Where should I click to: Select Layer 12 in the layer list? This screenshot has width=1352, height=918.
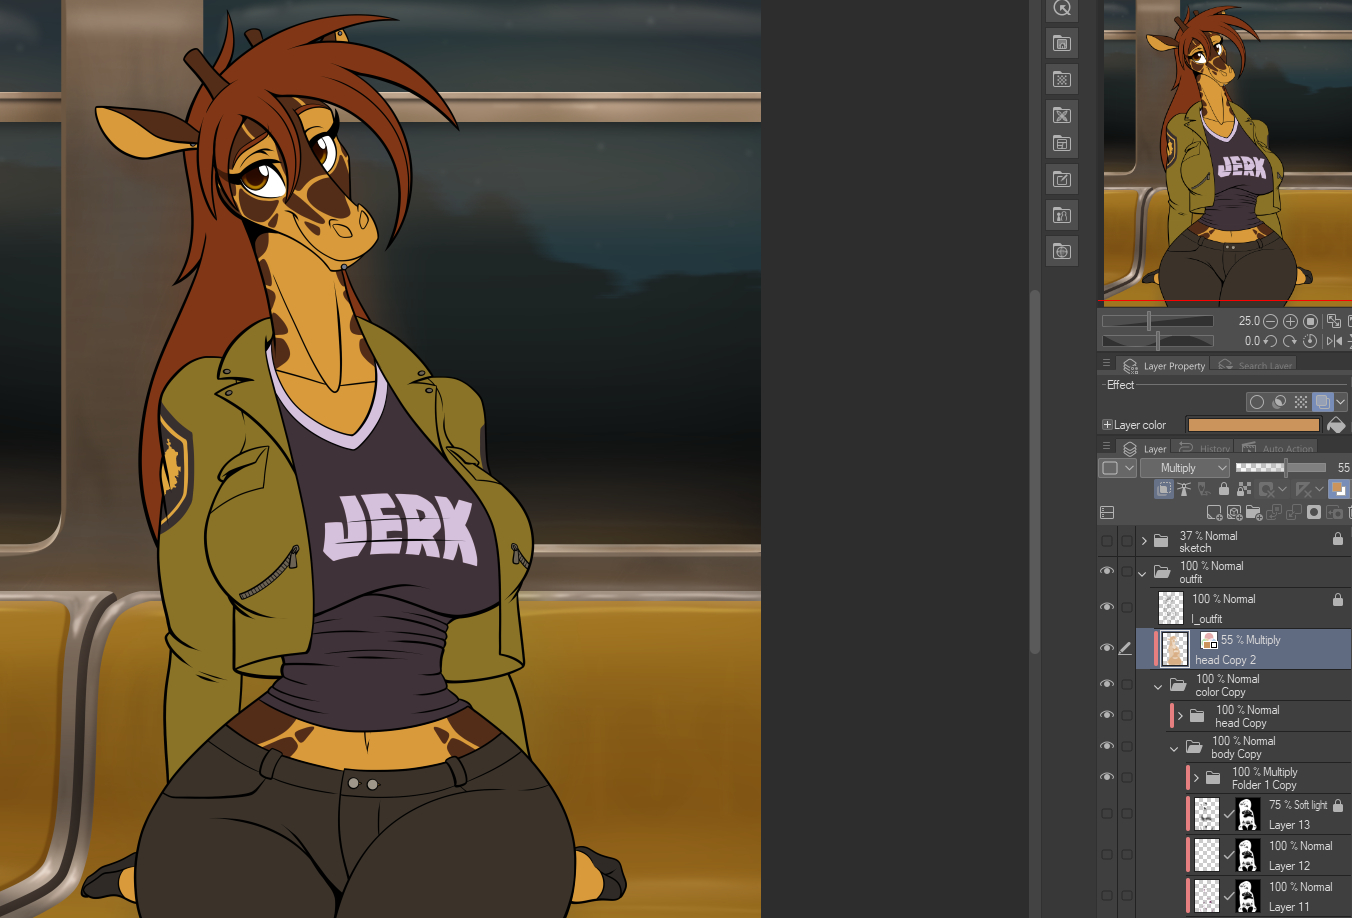coord(1290,856)
